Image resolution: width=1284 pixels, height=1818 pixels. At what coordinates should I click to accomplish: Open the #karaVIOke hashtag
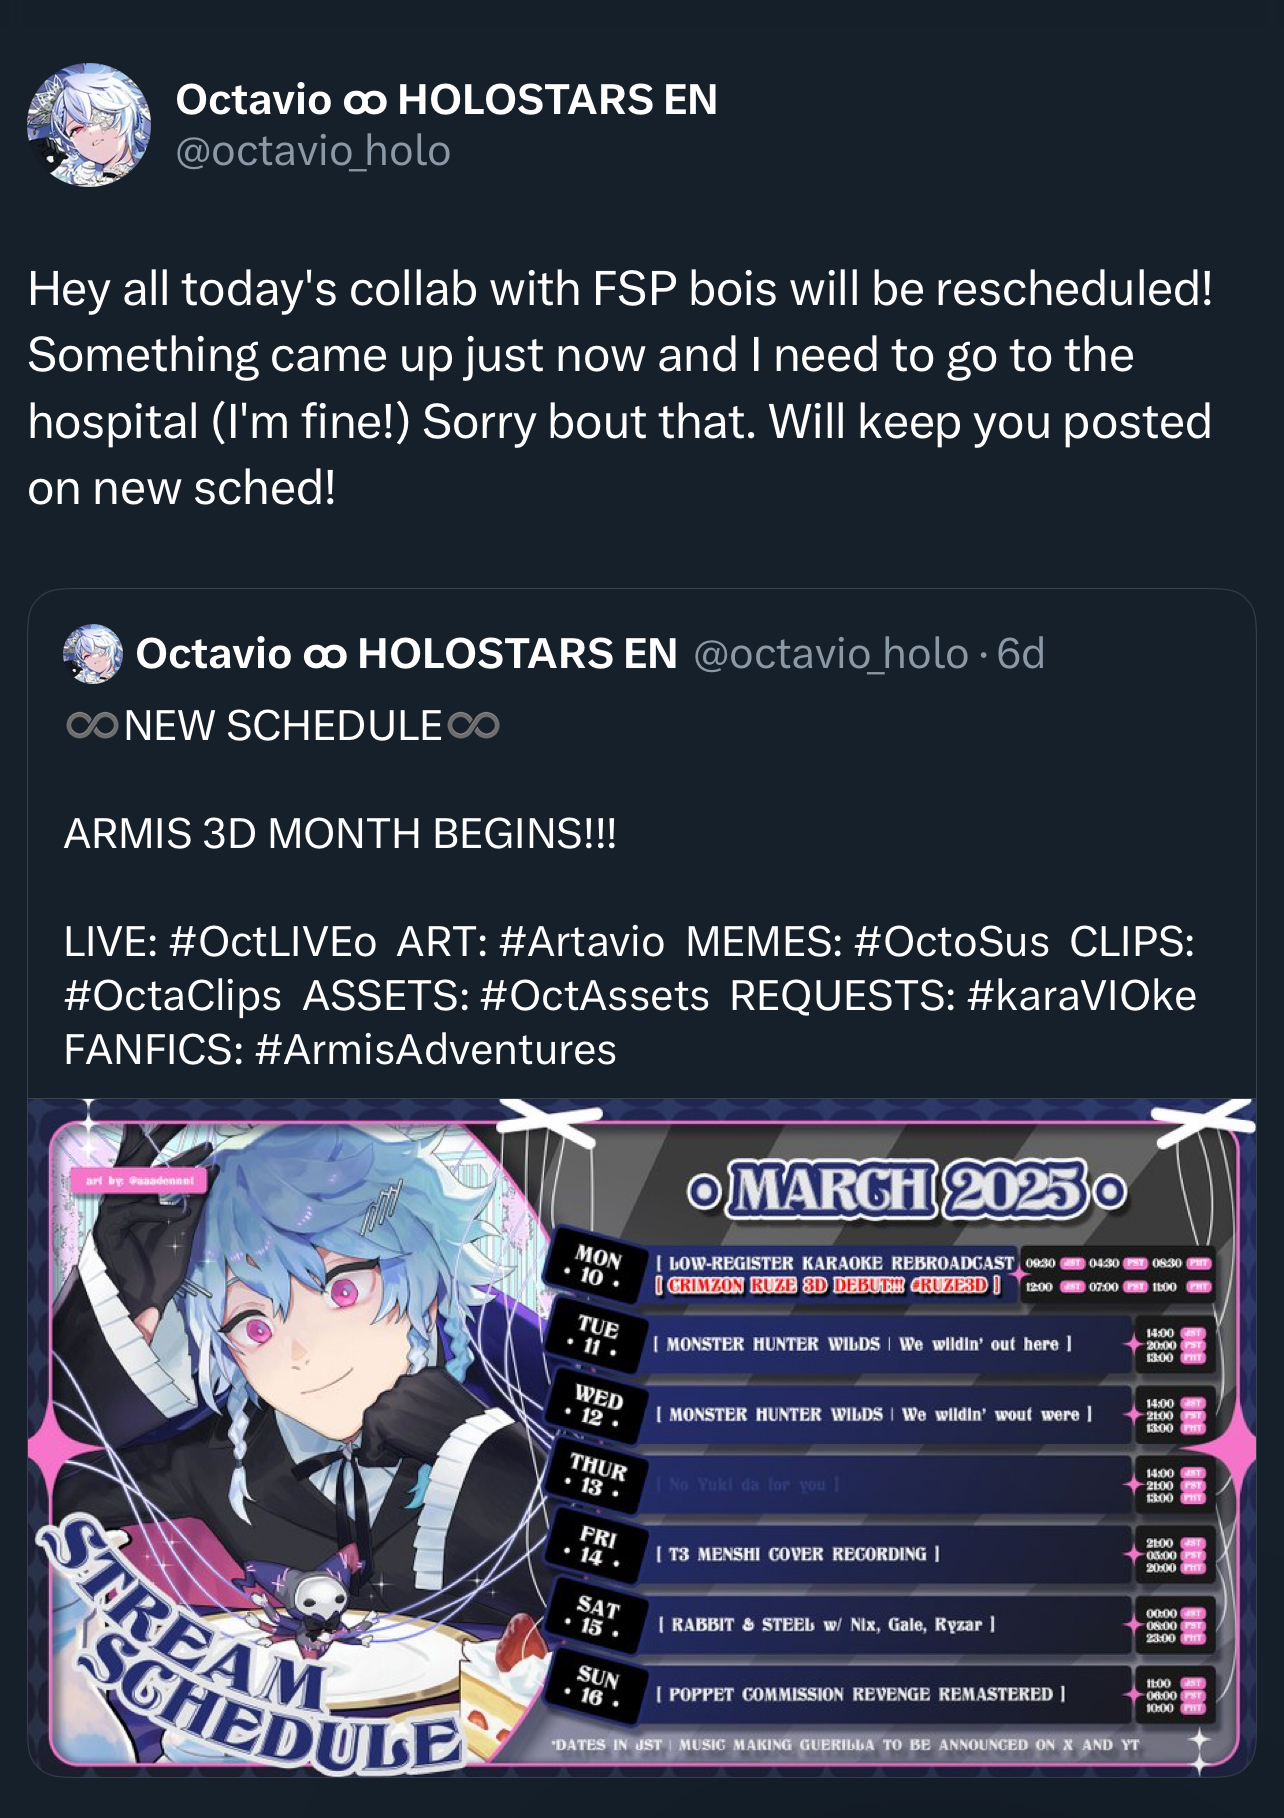pyautogui.click(x=1082, y=996)
